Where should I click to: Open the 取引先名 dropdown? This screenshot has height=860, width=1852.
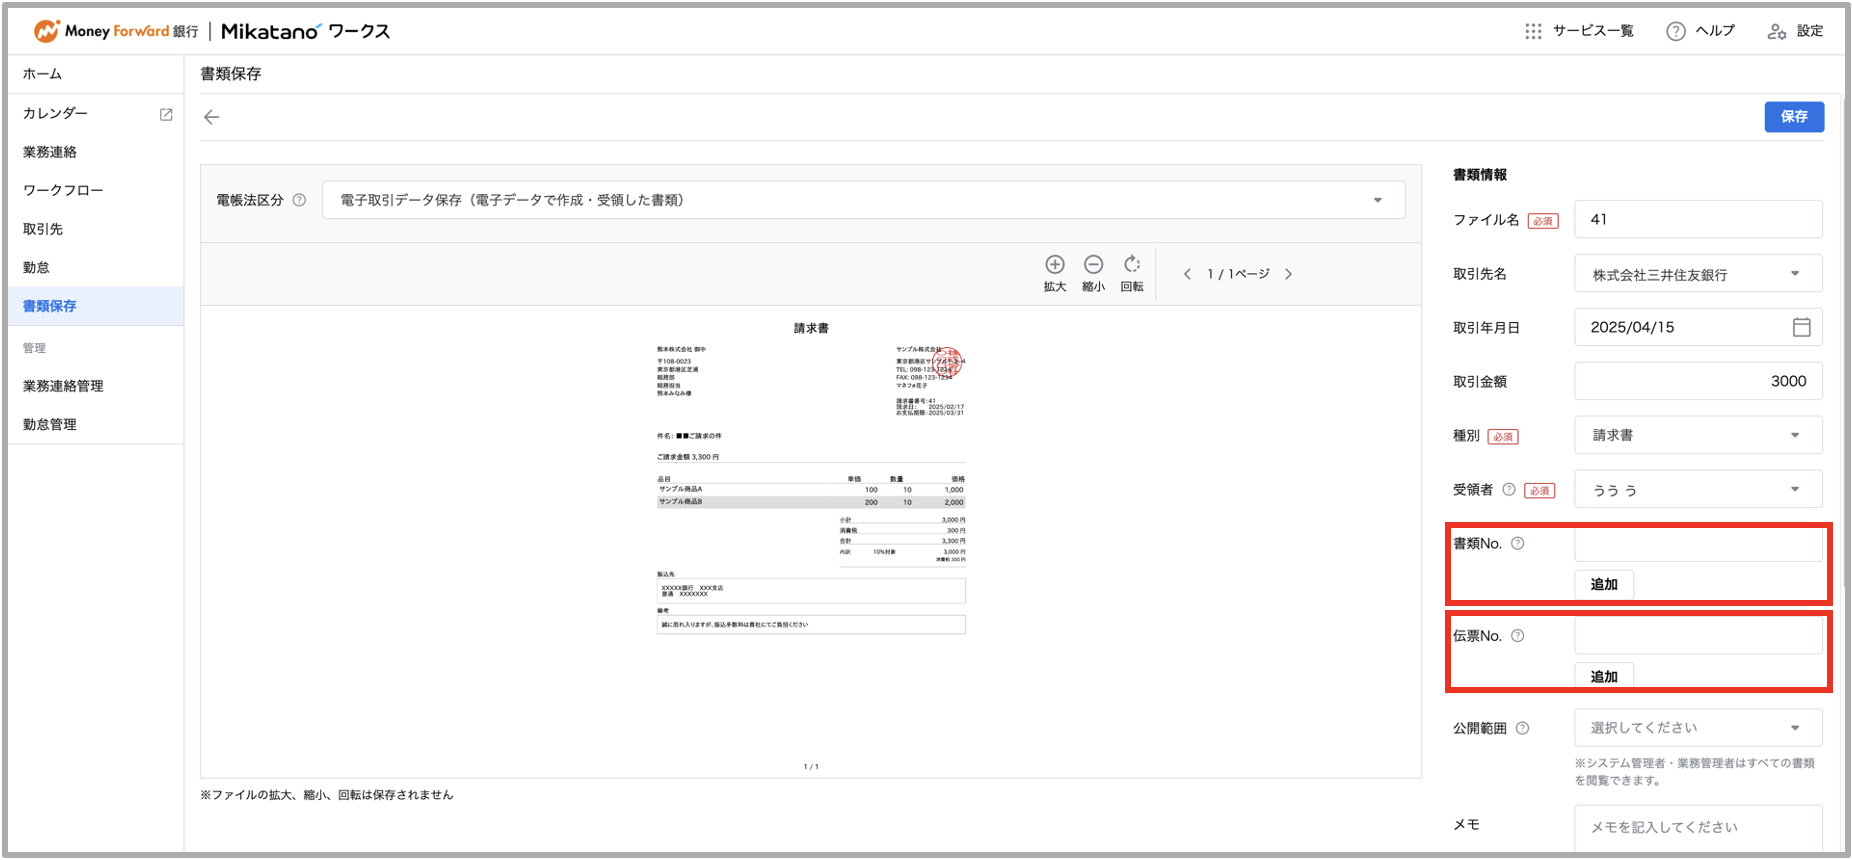point(1698,273)
